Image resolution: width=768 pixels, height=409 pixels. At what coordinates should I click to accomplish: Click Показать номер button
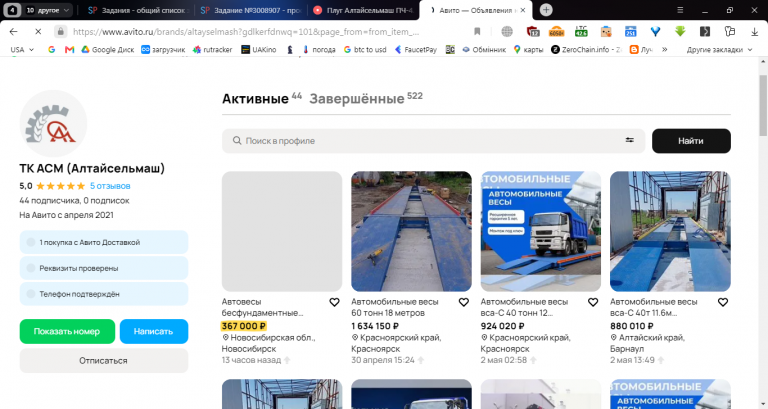click(x=67, y=332)
